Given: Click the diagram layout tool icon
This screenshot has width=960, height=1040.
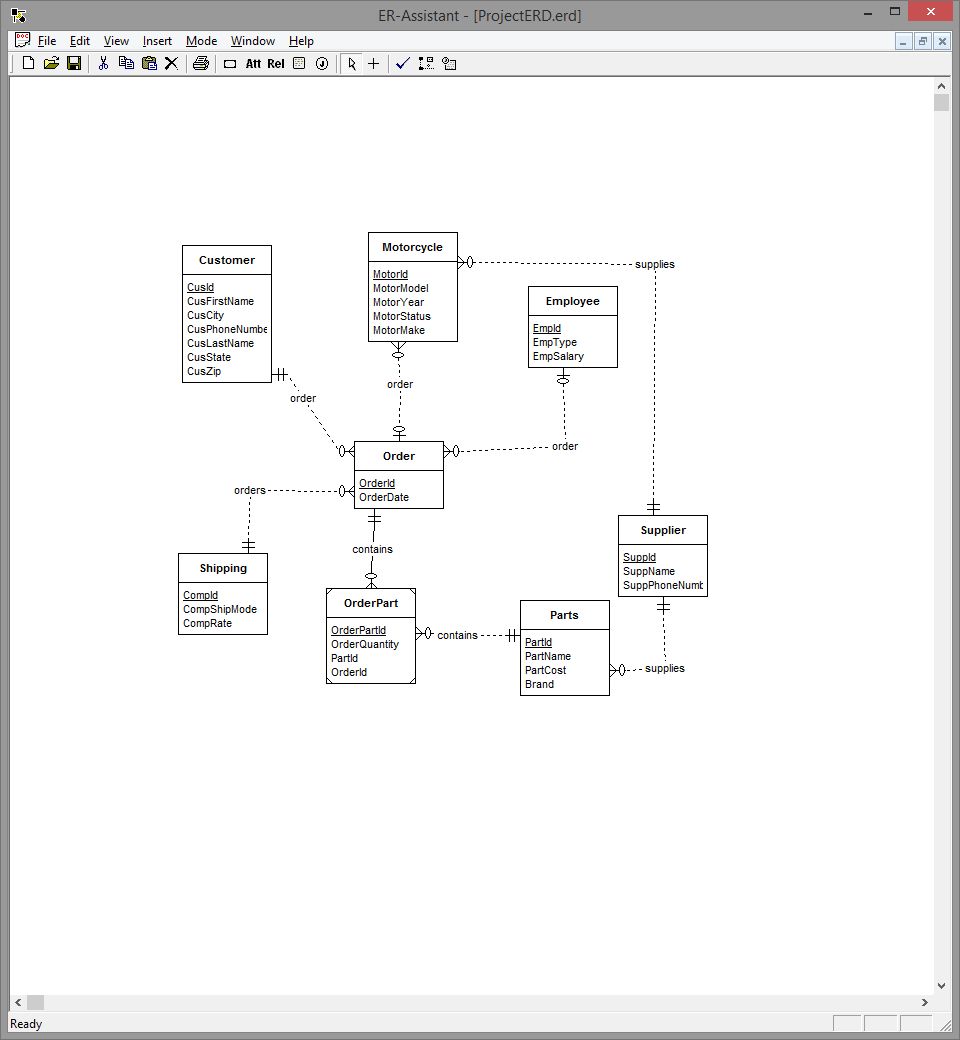Looking at the screenshot, I should pos(426,64).
